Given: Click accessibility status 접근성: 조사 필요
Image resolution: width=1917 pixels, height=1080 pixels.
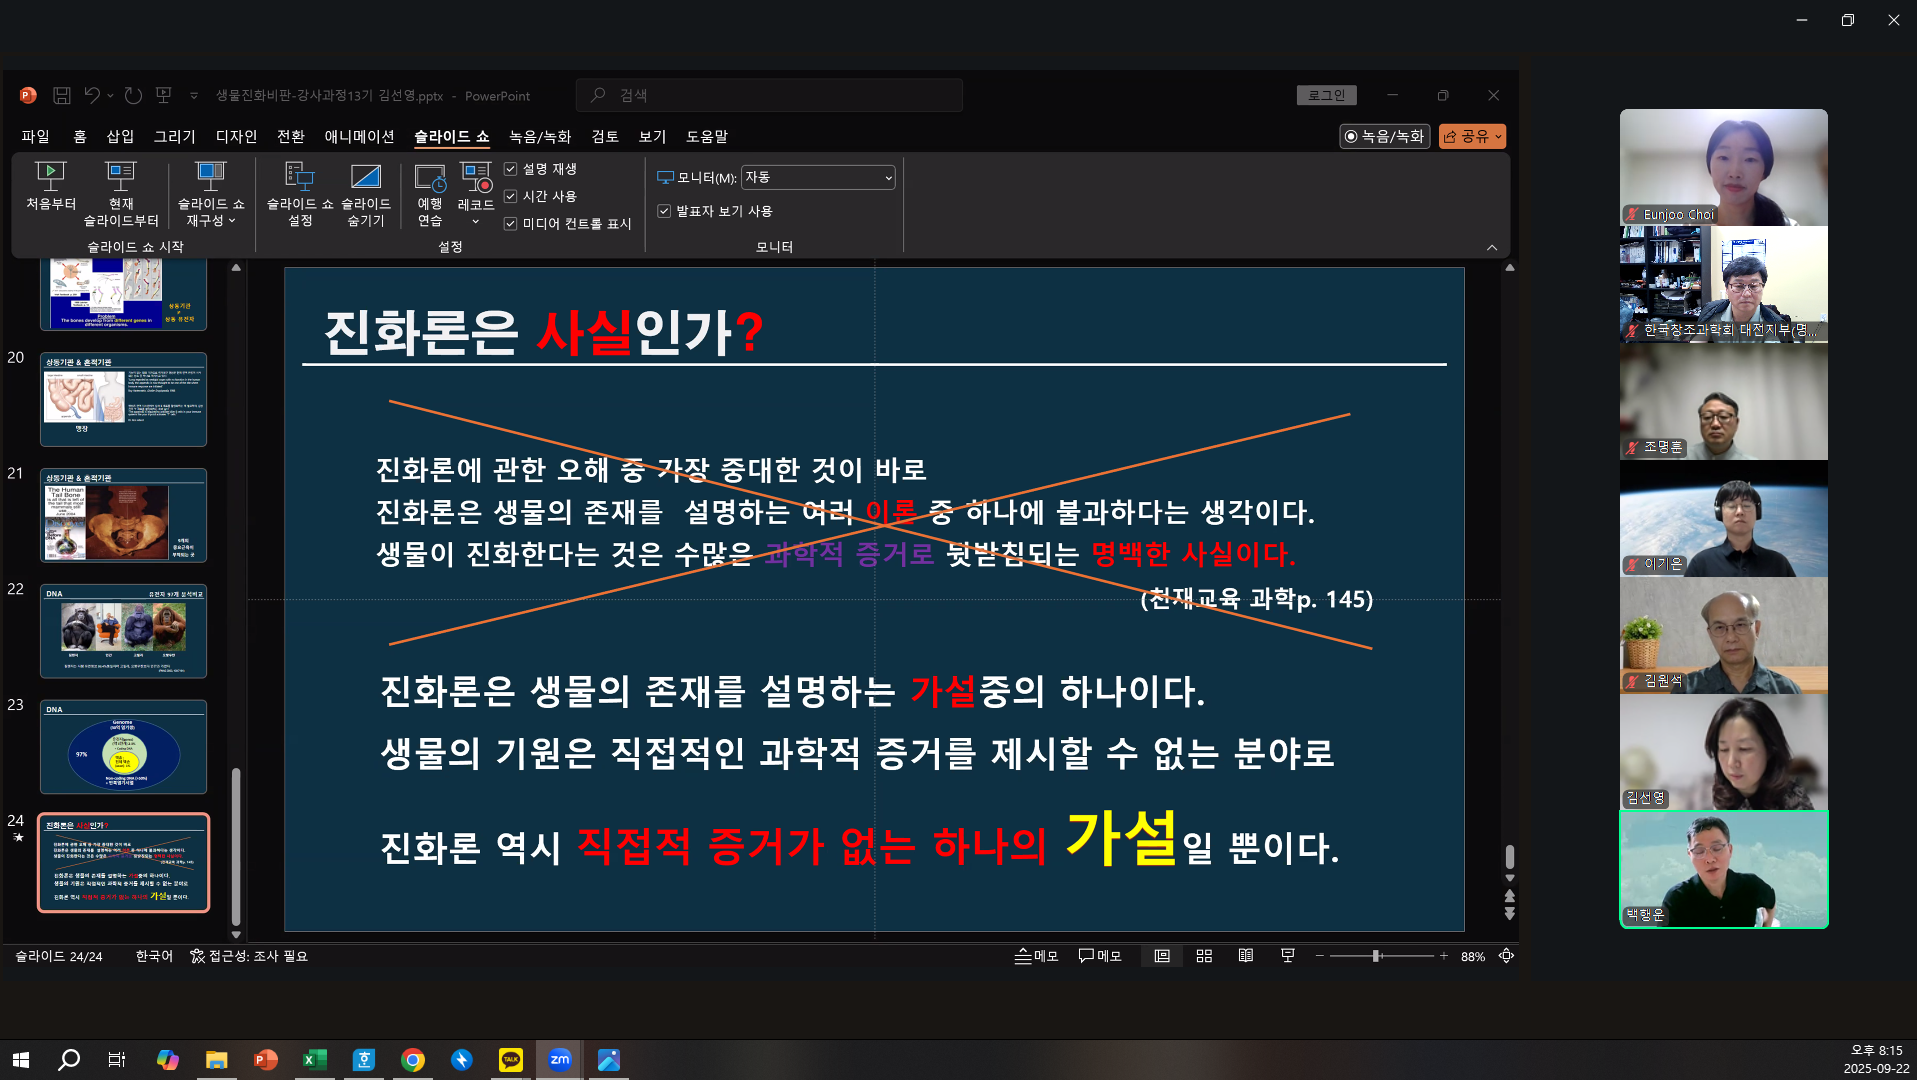Looking at the screenshot, I should pos(249,956).
